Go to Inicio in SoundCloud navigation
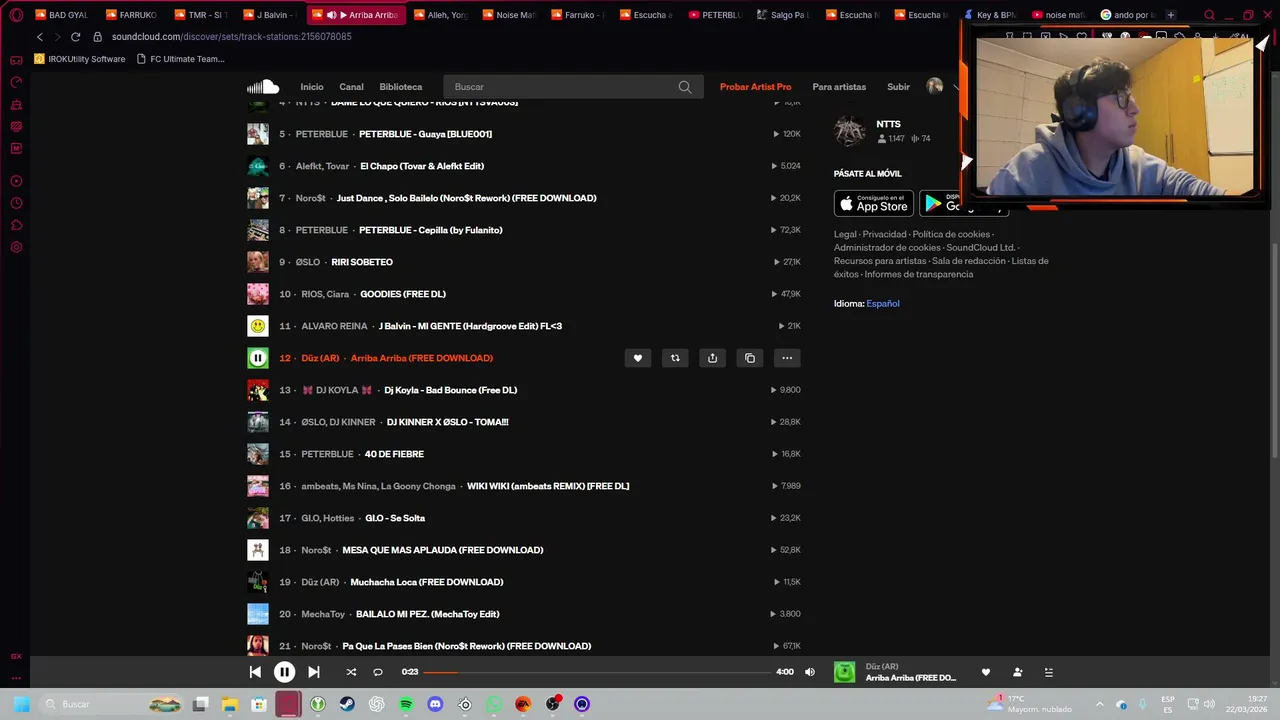Viewport: 1280px width, 720px height. (312, 87)
